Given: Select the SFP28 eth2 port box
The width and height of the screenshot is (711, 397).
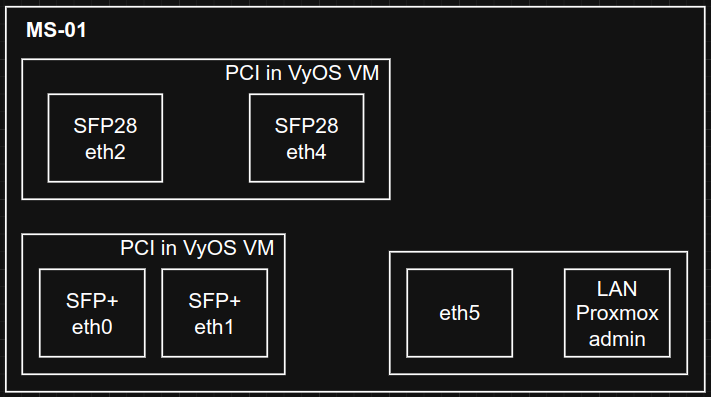Looking at the screenshot, I should tap(105, 138).
